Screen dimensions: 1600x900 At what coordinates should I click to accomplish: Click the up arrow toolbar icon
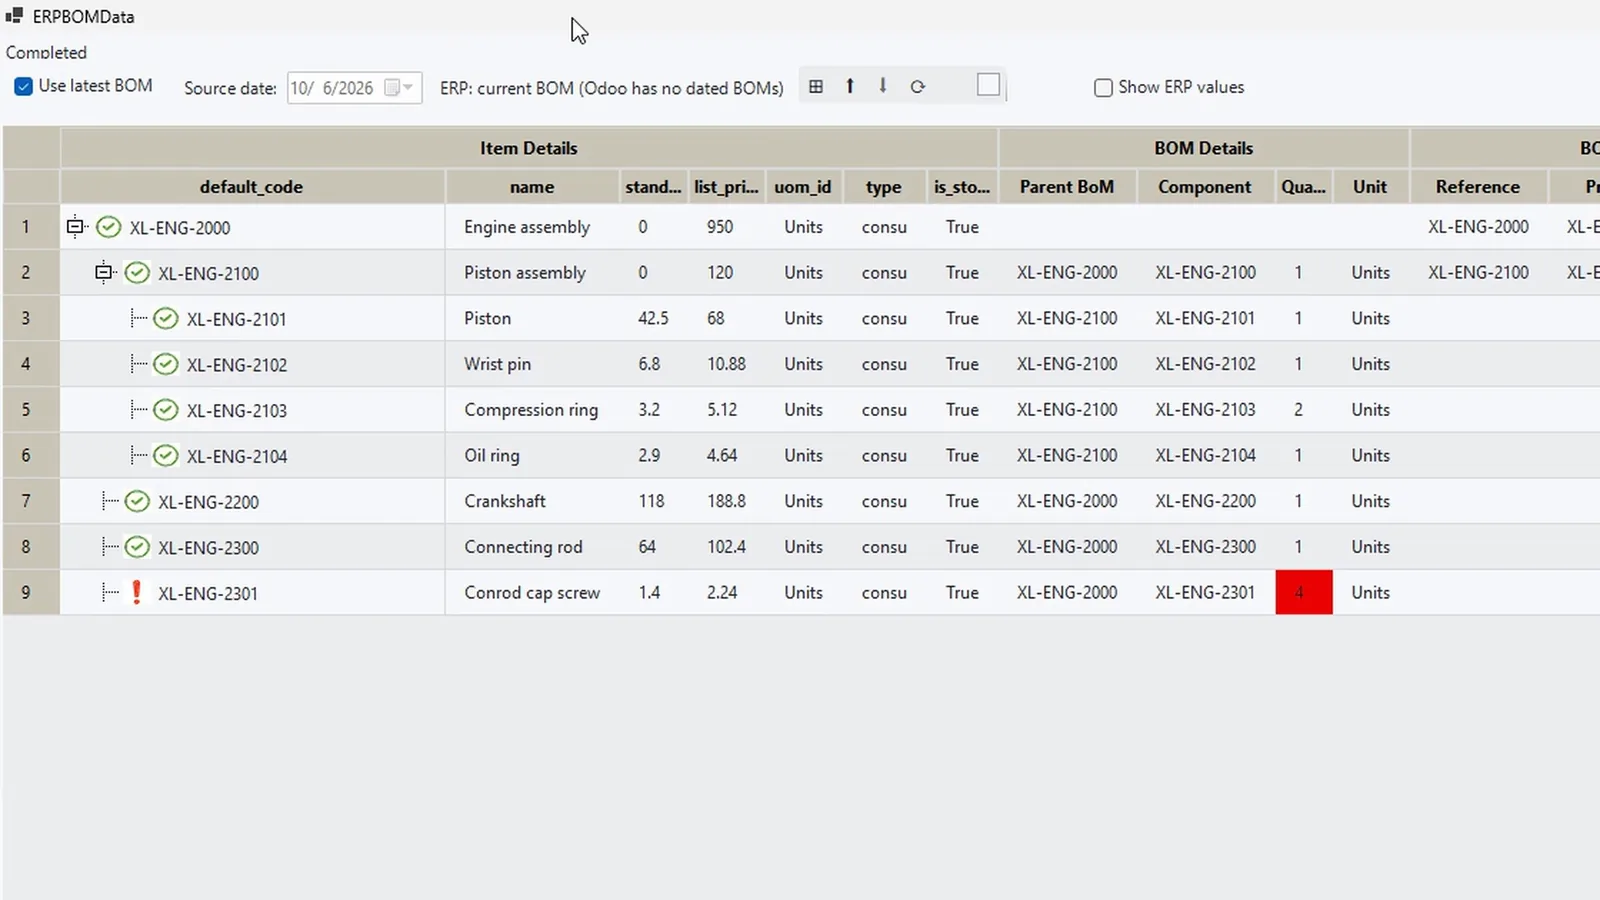tap(850, 86)
